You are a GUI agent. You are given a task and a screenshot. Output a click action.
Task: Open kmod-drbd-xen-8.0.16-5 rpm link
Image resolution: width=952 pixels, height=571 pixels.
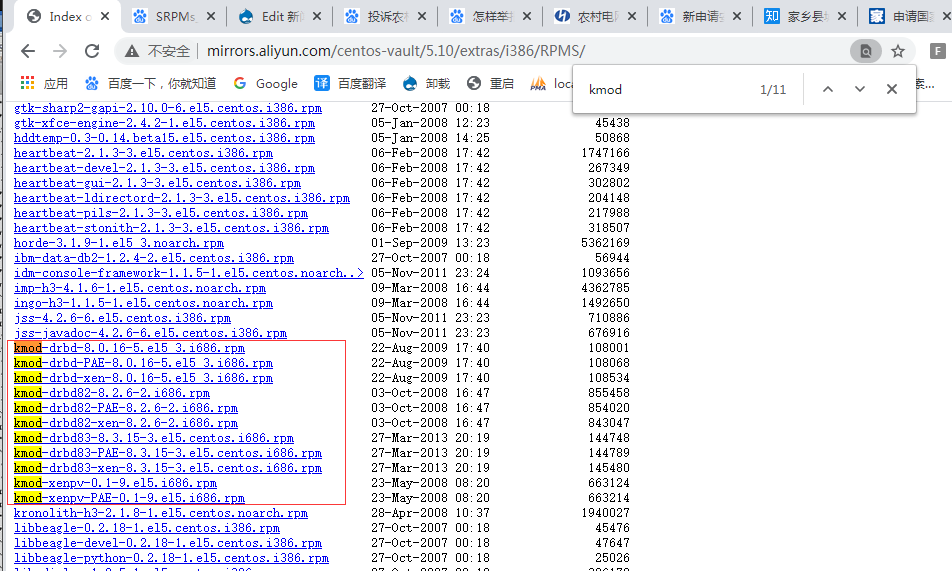143,378
